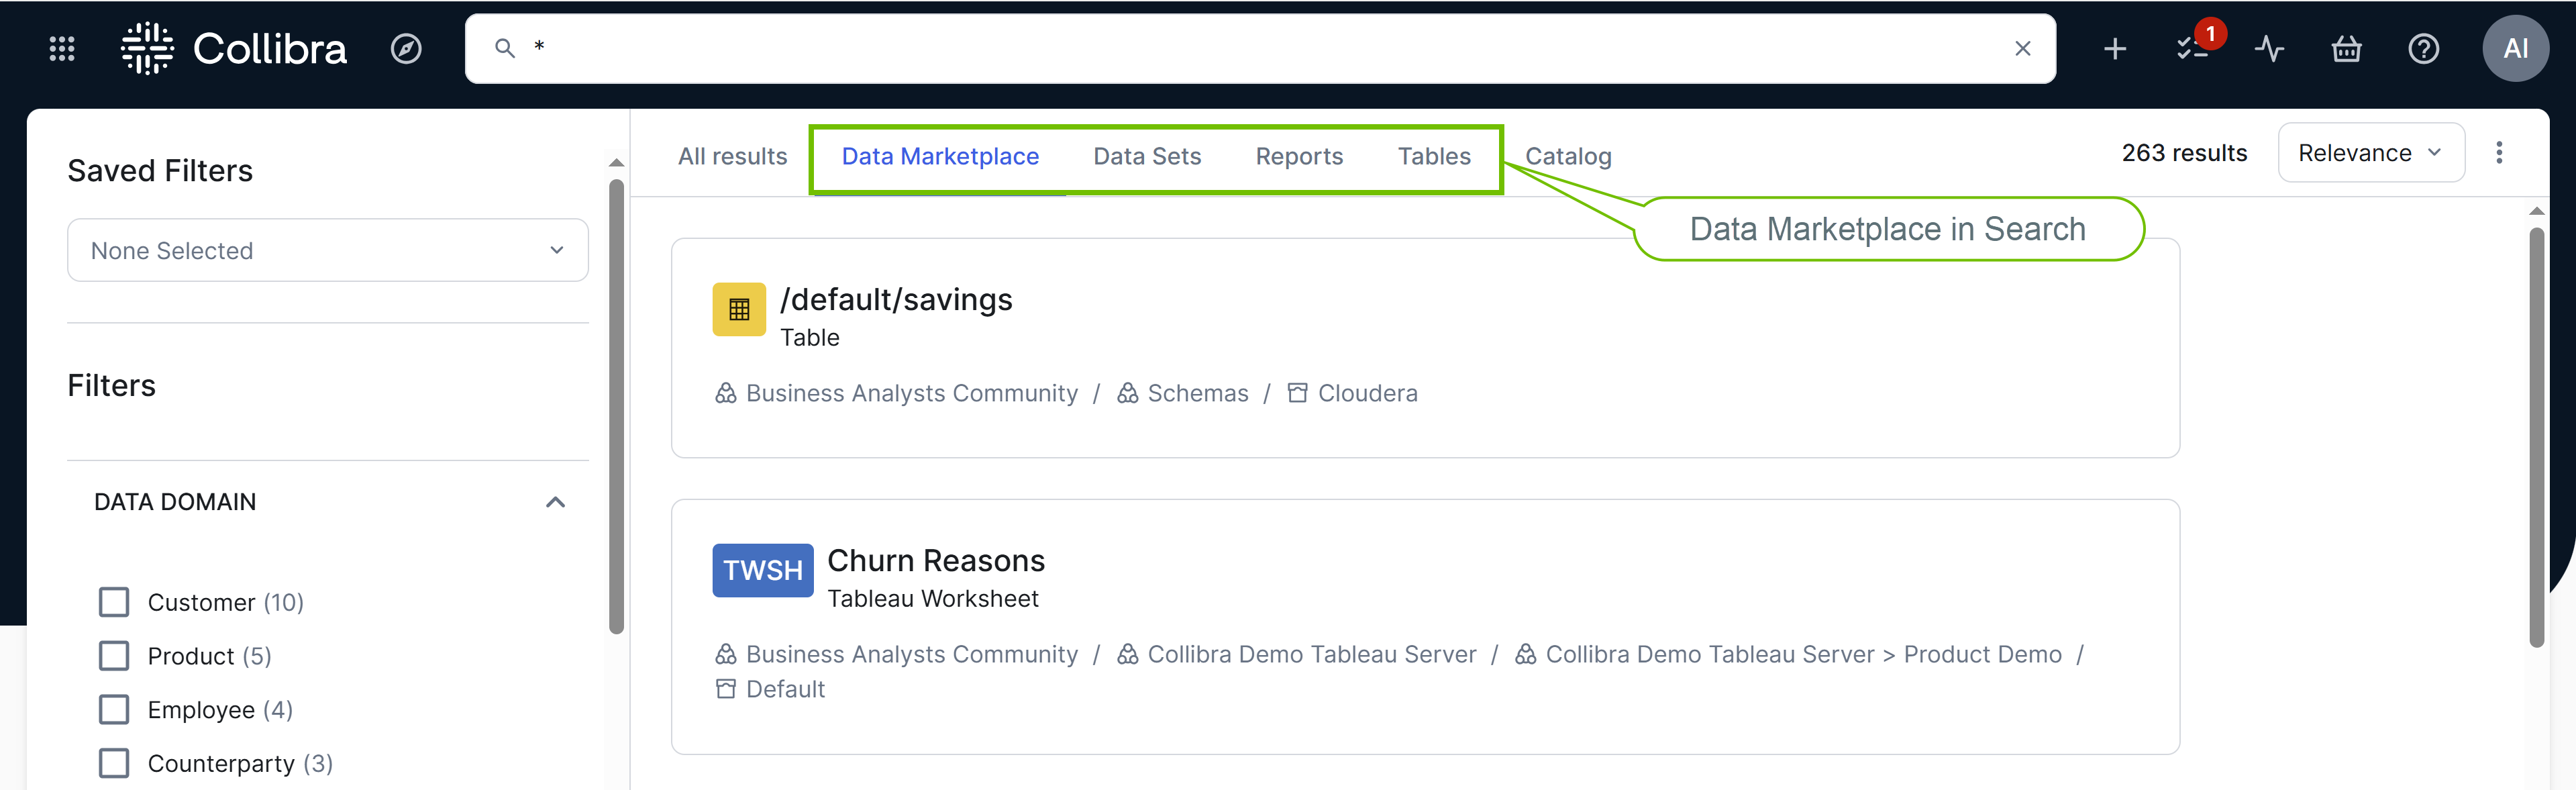Open the three-dot overflow menu near Relevance
Screen dimensions: 2576x790
[2499, 152]
